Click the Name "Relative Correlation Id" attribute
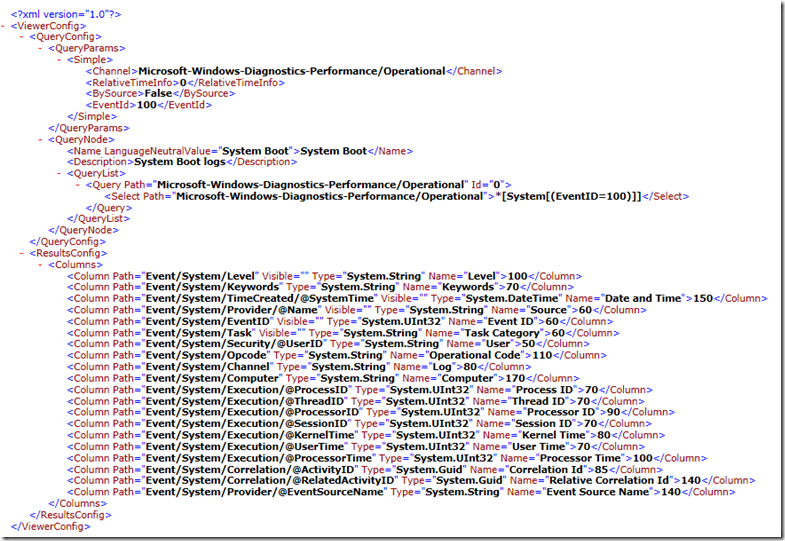 592,480
